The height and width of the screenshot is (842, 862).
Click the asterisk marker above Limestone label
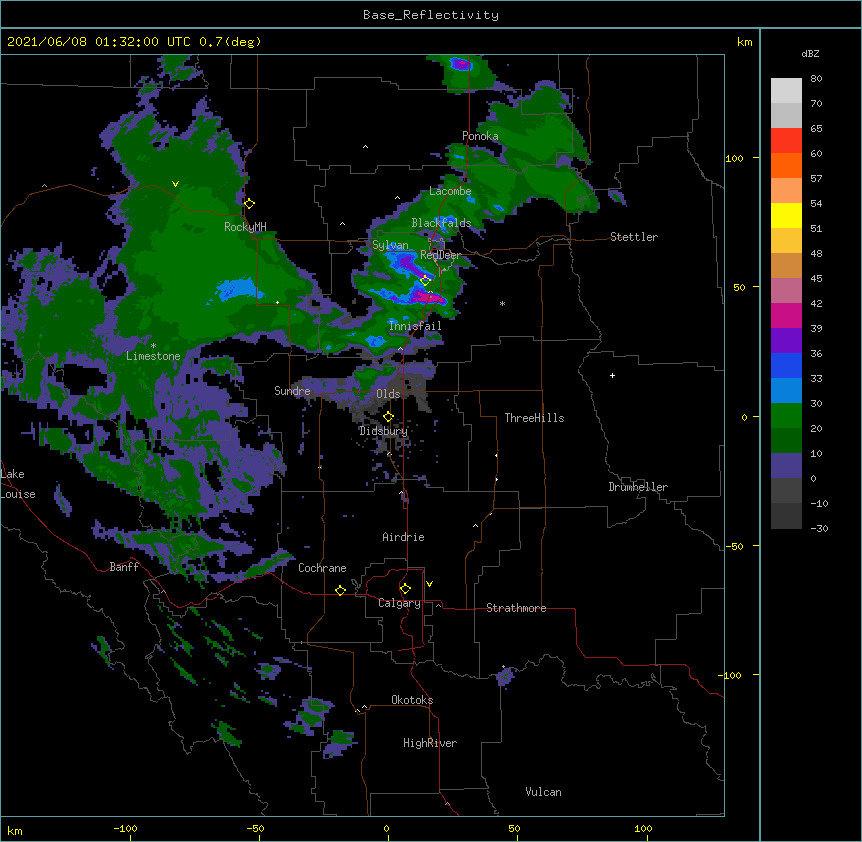click(x=153, y=346)
